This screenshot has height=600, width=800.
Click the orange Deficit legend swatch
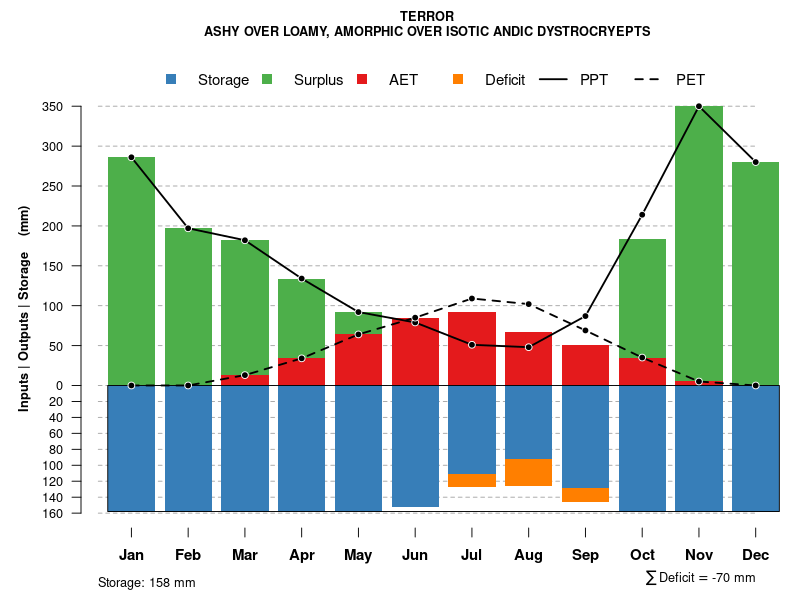click(x=458, y=80)
